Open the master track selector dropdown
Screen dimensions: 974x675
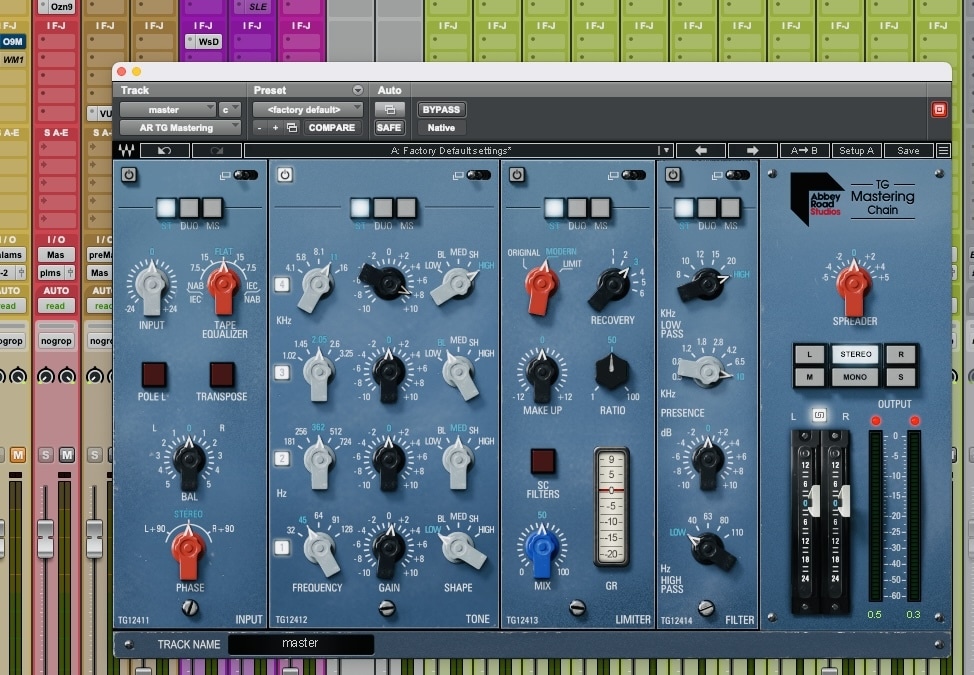point(168,110)
